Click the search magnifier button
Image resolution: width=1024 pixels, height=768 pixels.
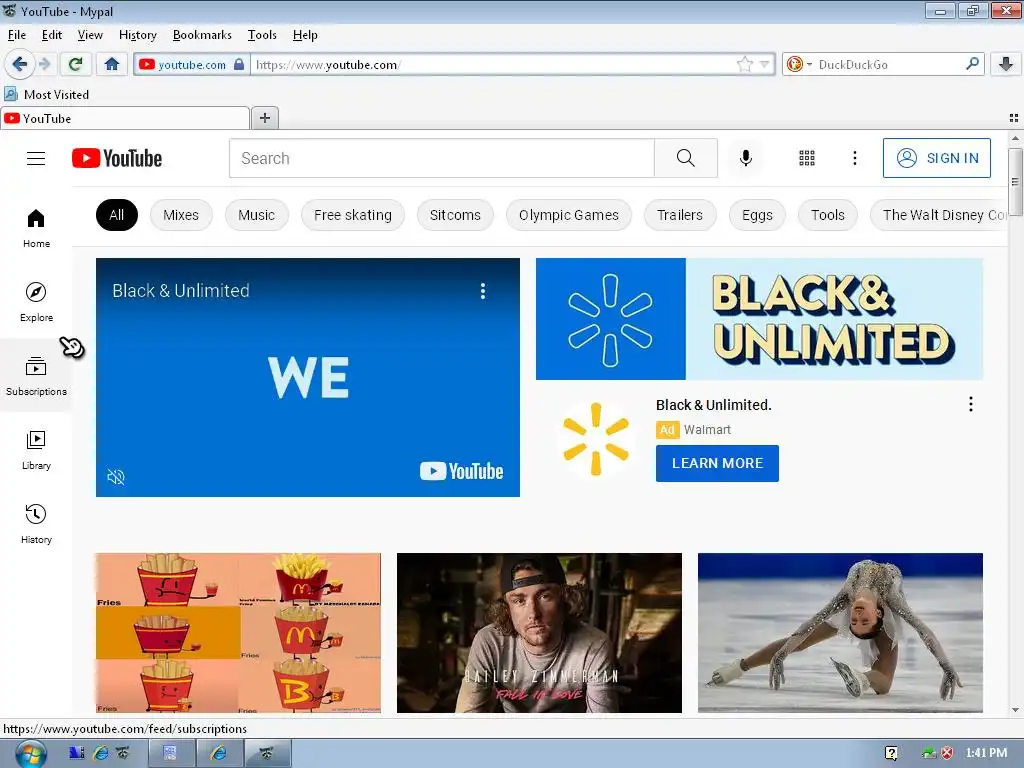coord(686,158)
